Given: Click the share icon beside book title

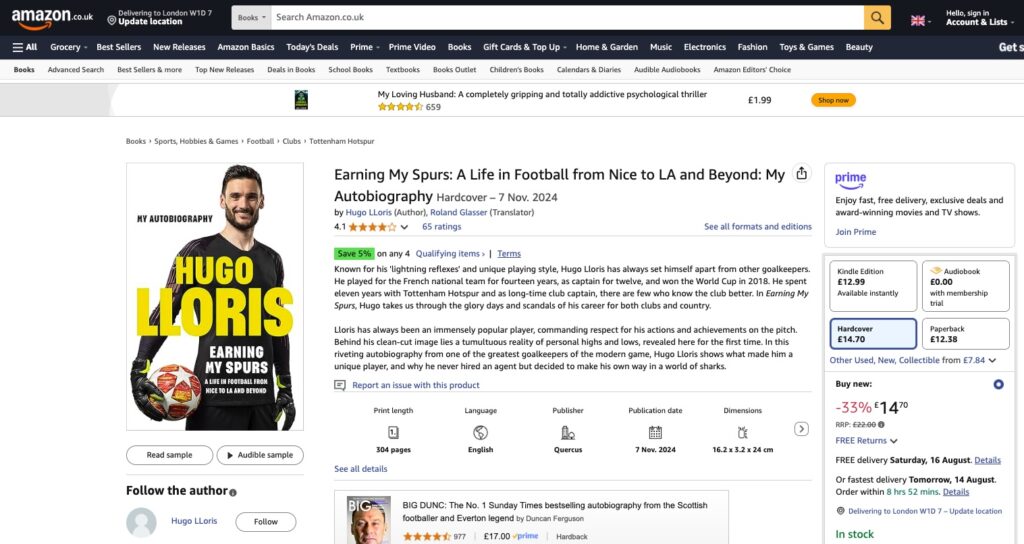Looking at the screenshot, I should [x=801, y=173].
